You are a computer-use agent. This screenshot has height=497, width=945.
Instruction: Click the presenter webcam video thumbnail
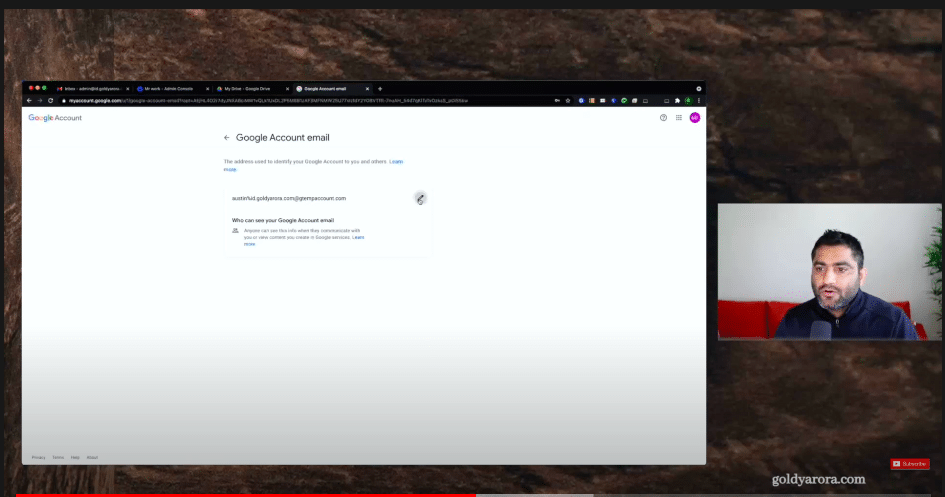(x=829, y=272)
